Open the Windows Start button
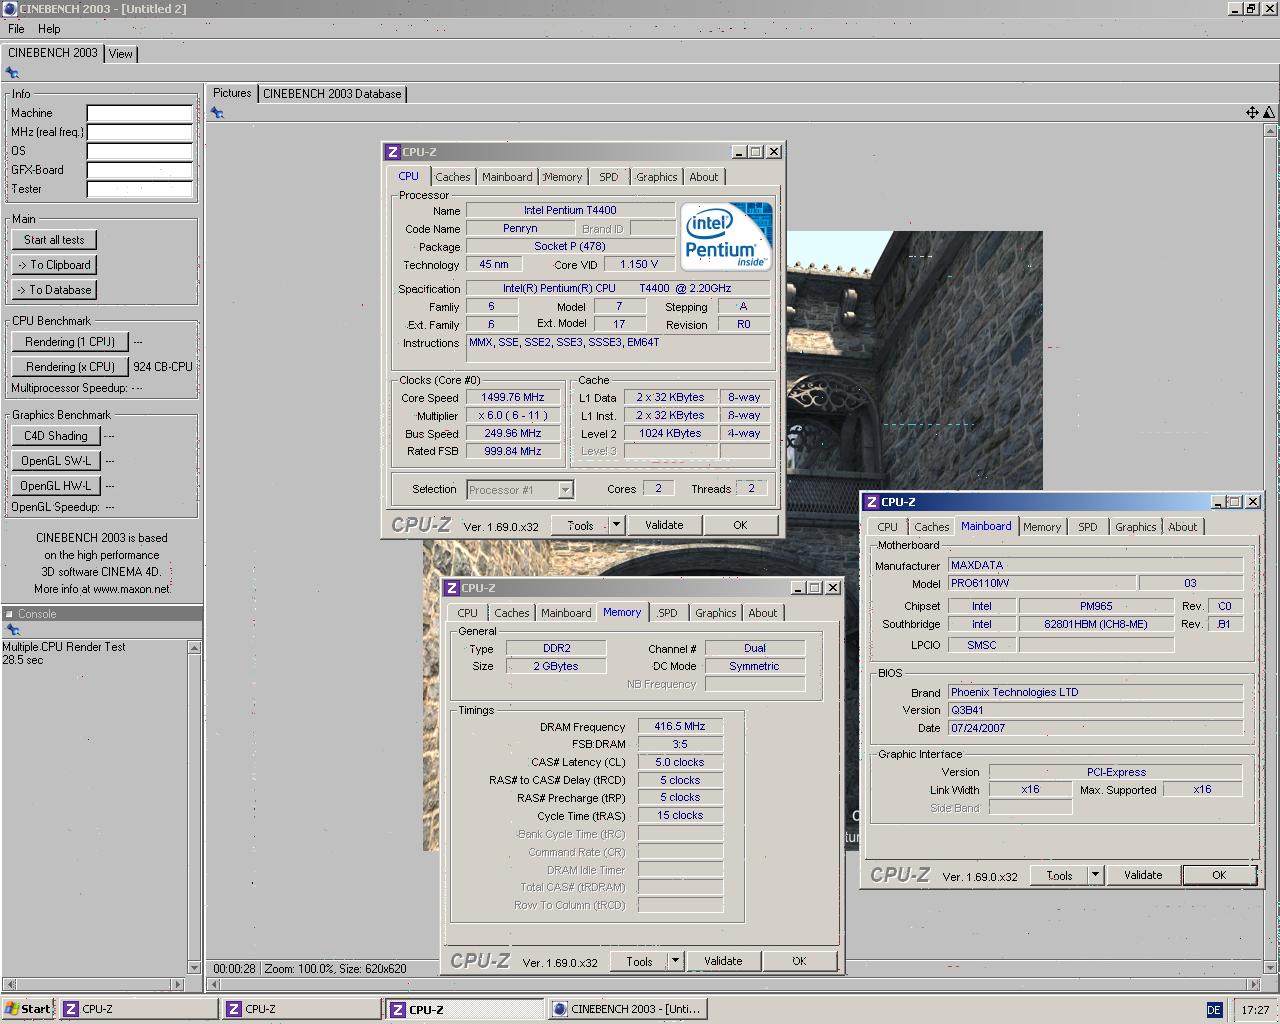 [27, 1009]
